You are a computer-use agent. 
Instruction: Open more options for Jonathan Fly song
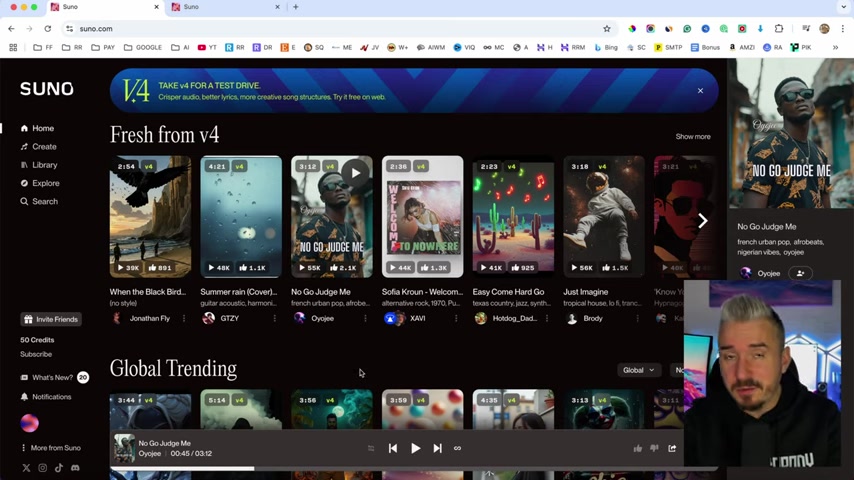point(184,318)
